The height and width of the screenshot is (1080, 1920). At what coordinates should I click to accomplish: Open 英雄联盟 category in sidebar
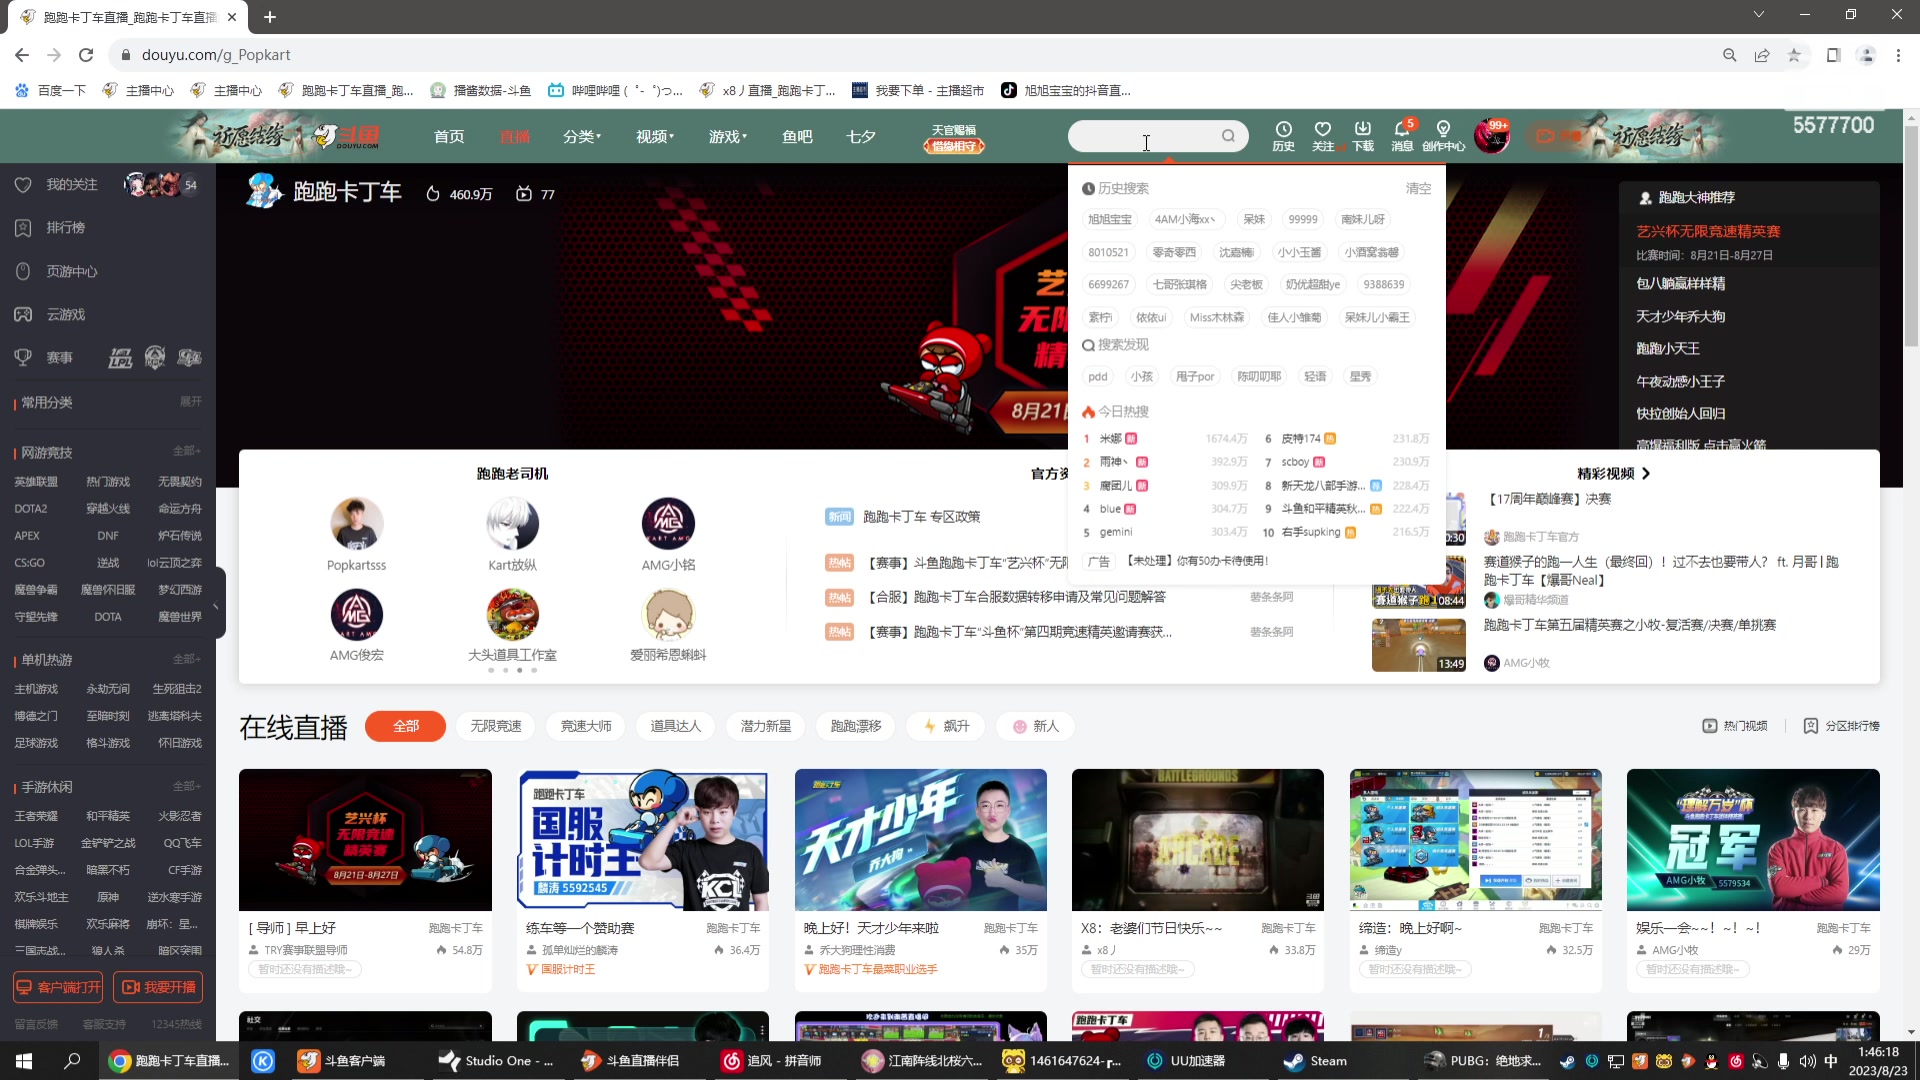click(x=36, y=482)
